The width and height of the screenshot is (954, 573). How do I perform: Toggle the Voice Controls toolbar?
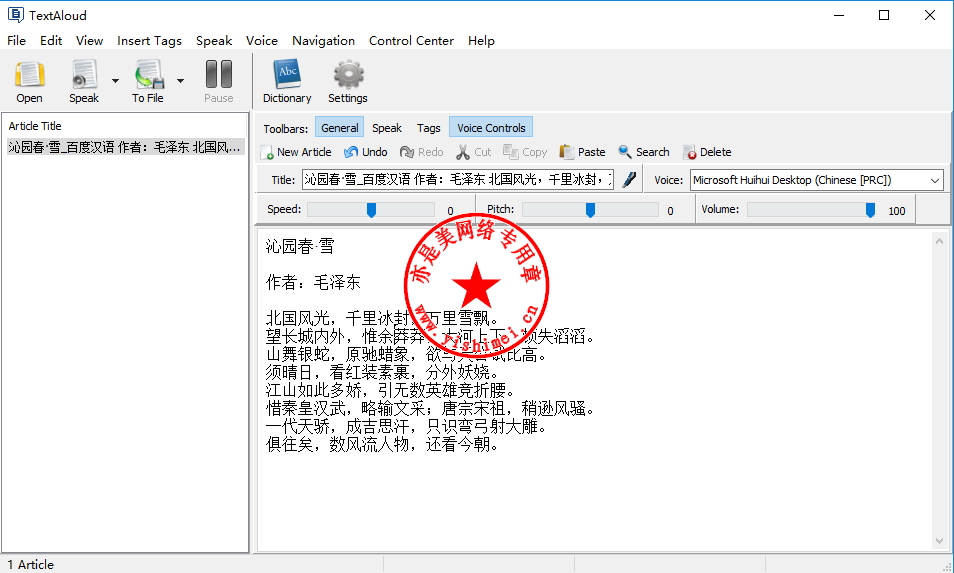click(491, 128)
